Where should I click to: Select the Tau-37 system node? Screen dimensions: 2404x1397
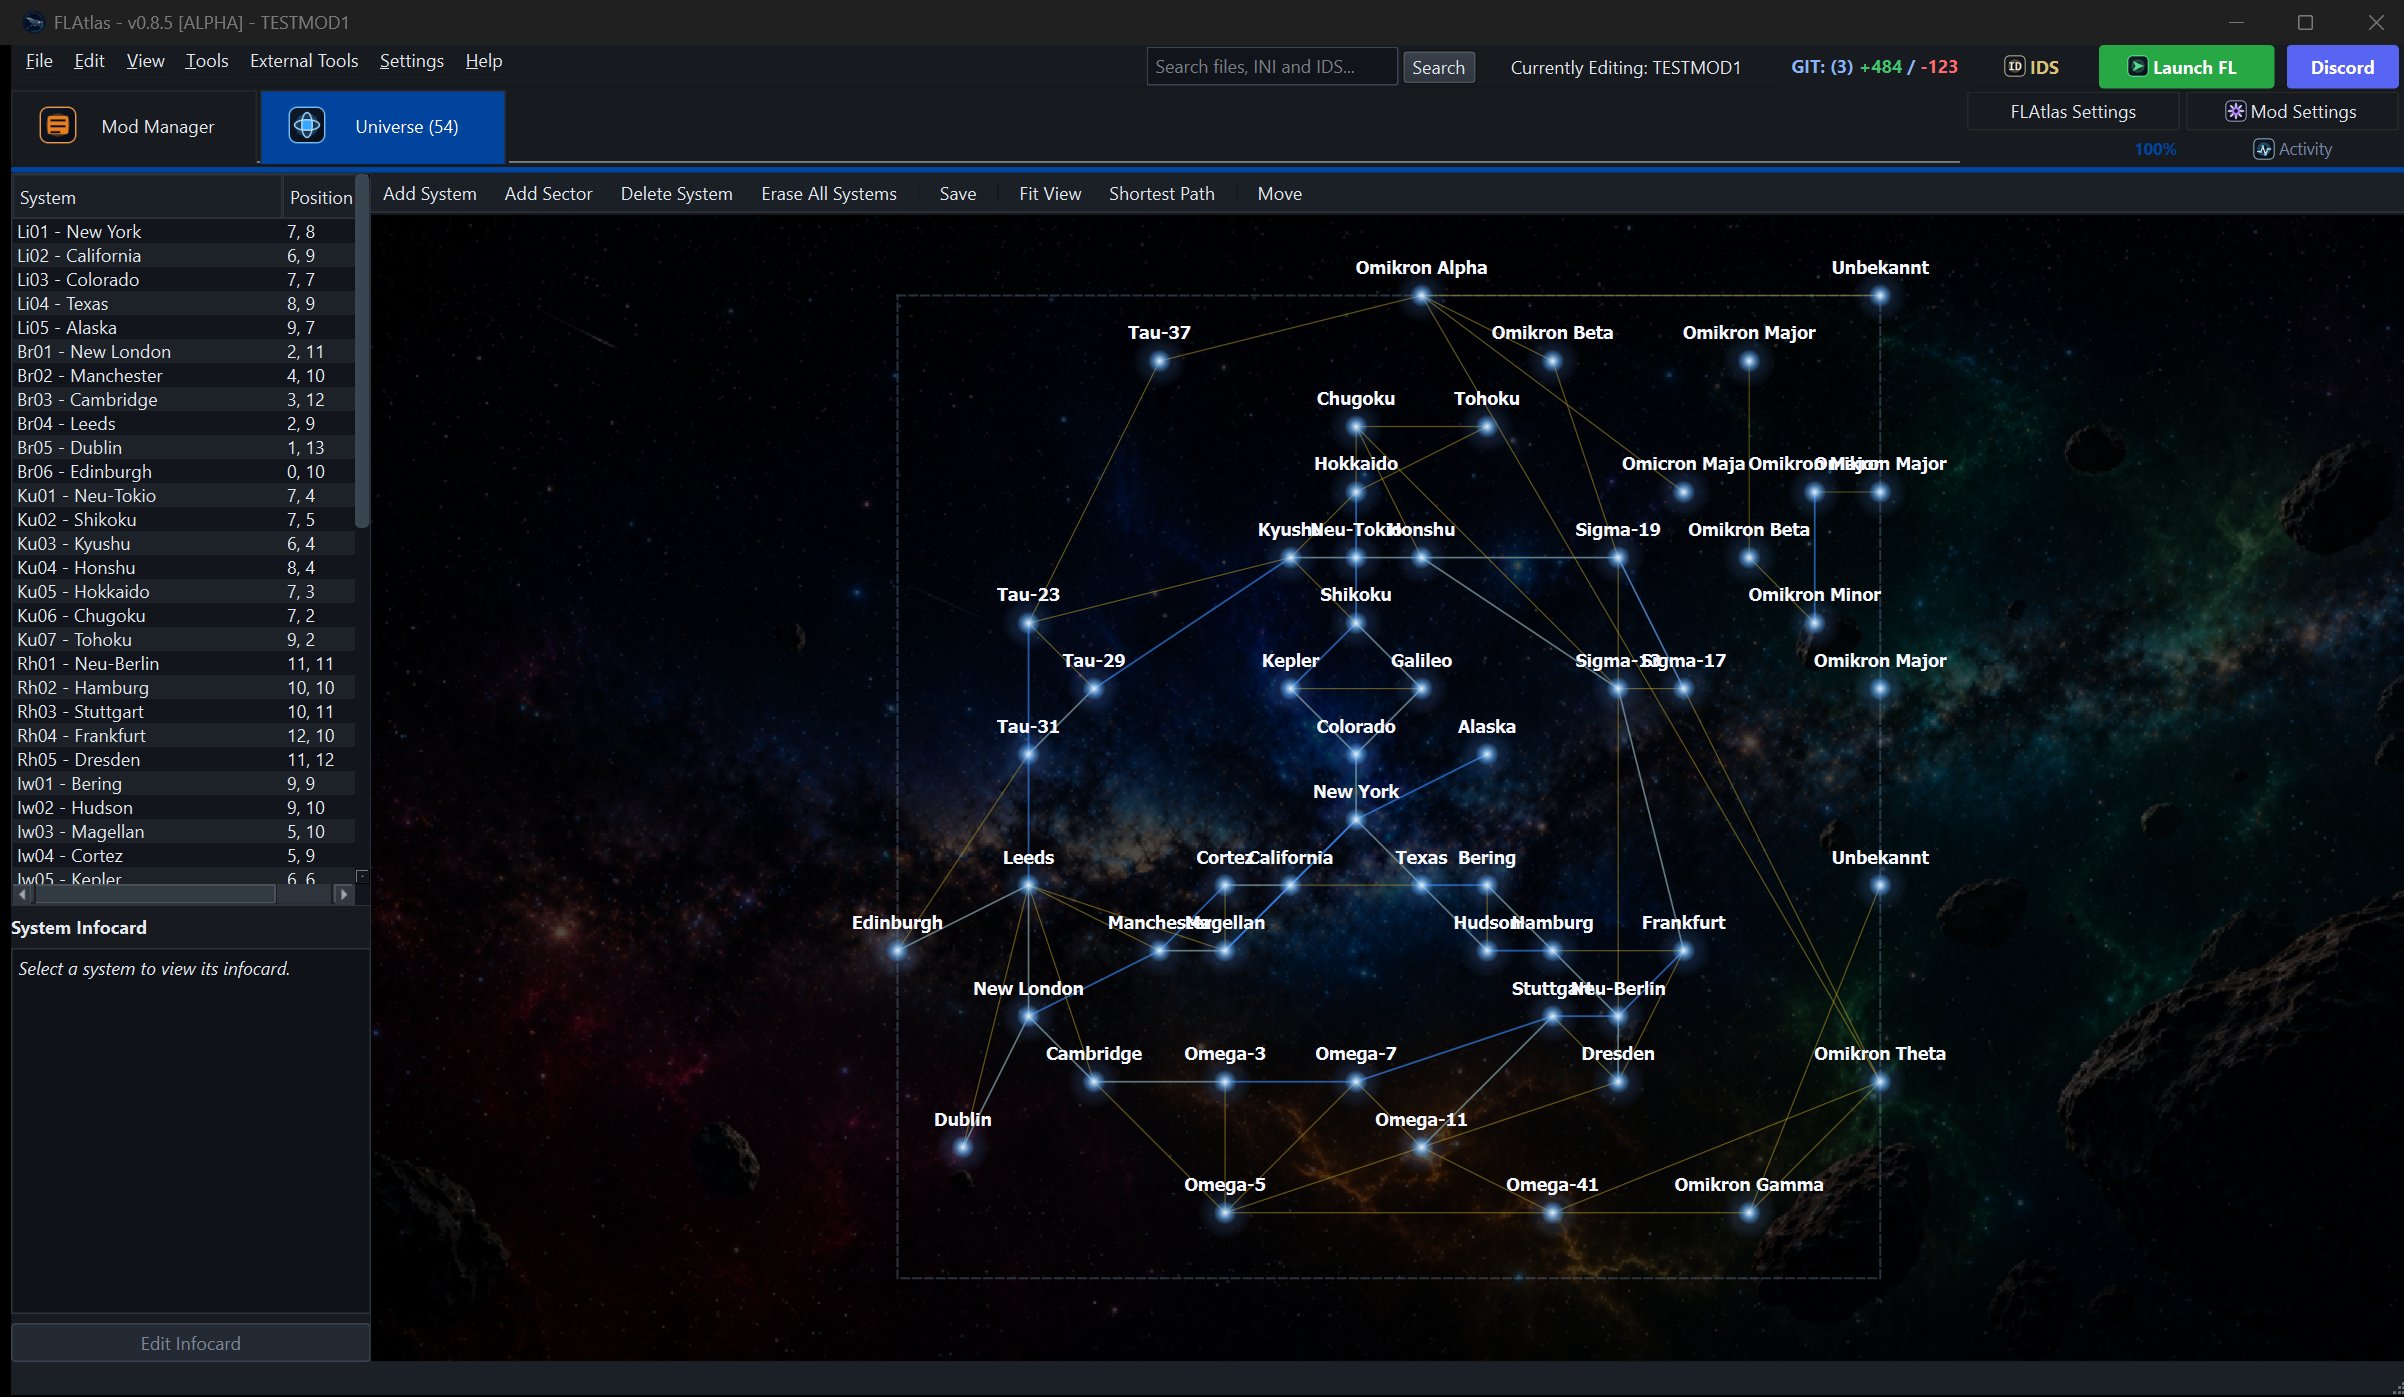pos(1159,361)
